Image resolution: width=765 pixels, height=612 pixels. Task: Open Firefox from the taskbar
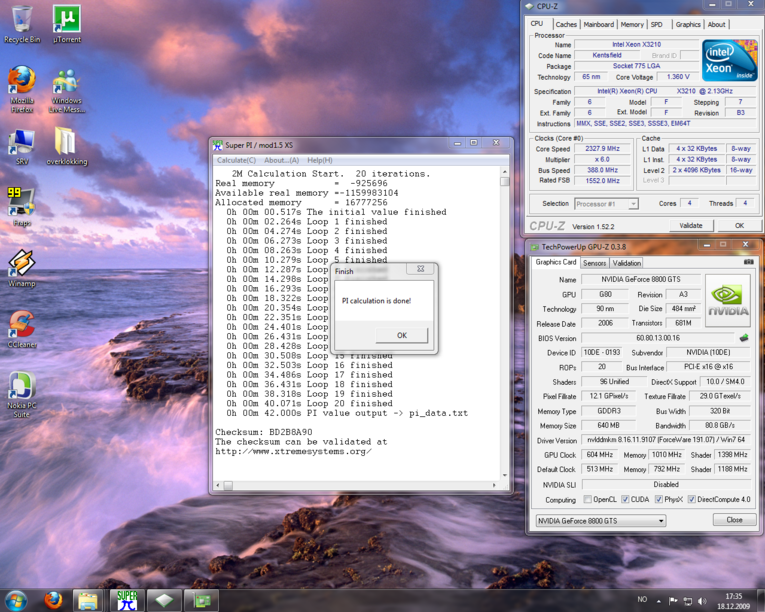pos(53,600)
